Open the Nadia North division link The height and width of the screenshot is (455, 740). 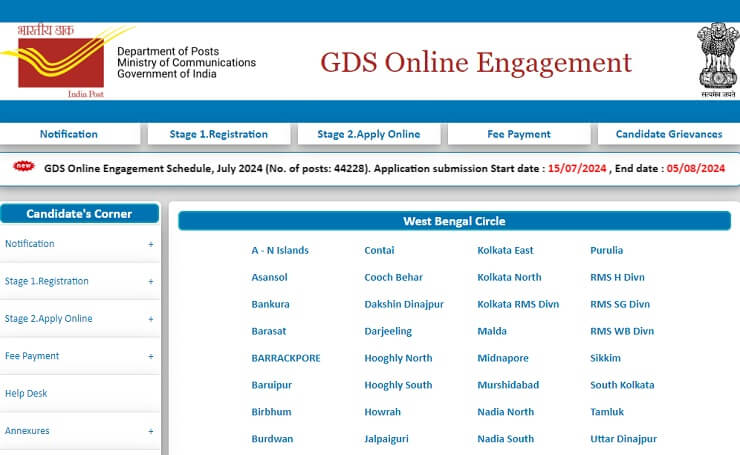505,412
